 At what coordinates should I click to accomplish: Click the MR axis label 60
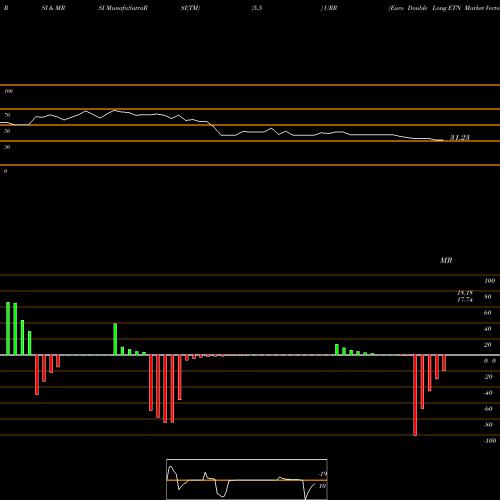click(x=488, y=313)
